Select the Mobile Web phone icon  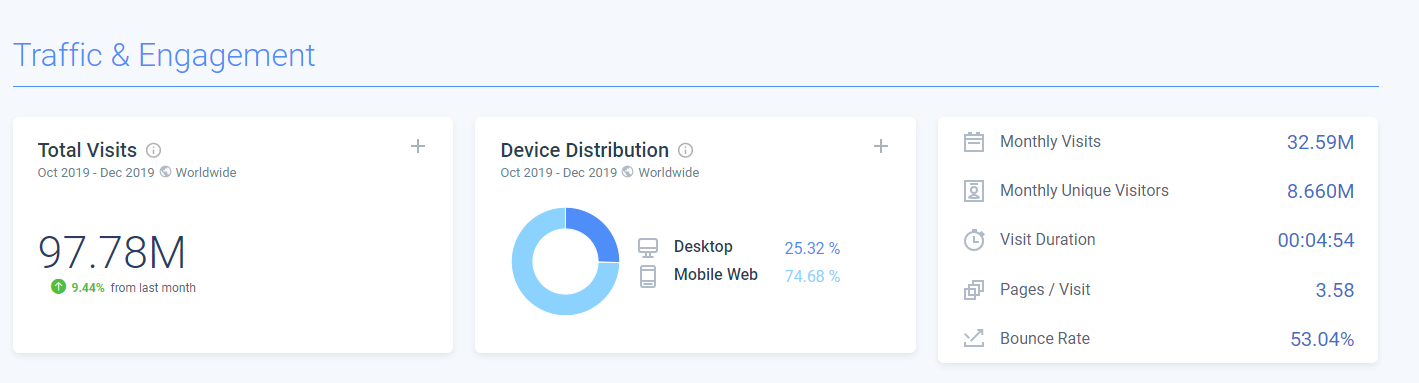[x=648, y=276]
